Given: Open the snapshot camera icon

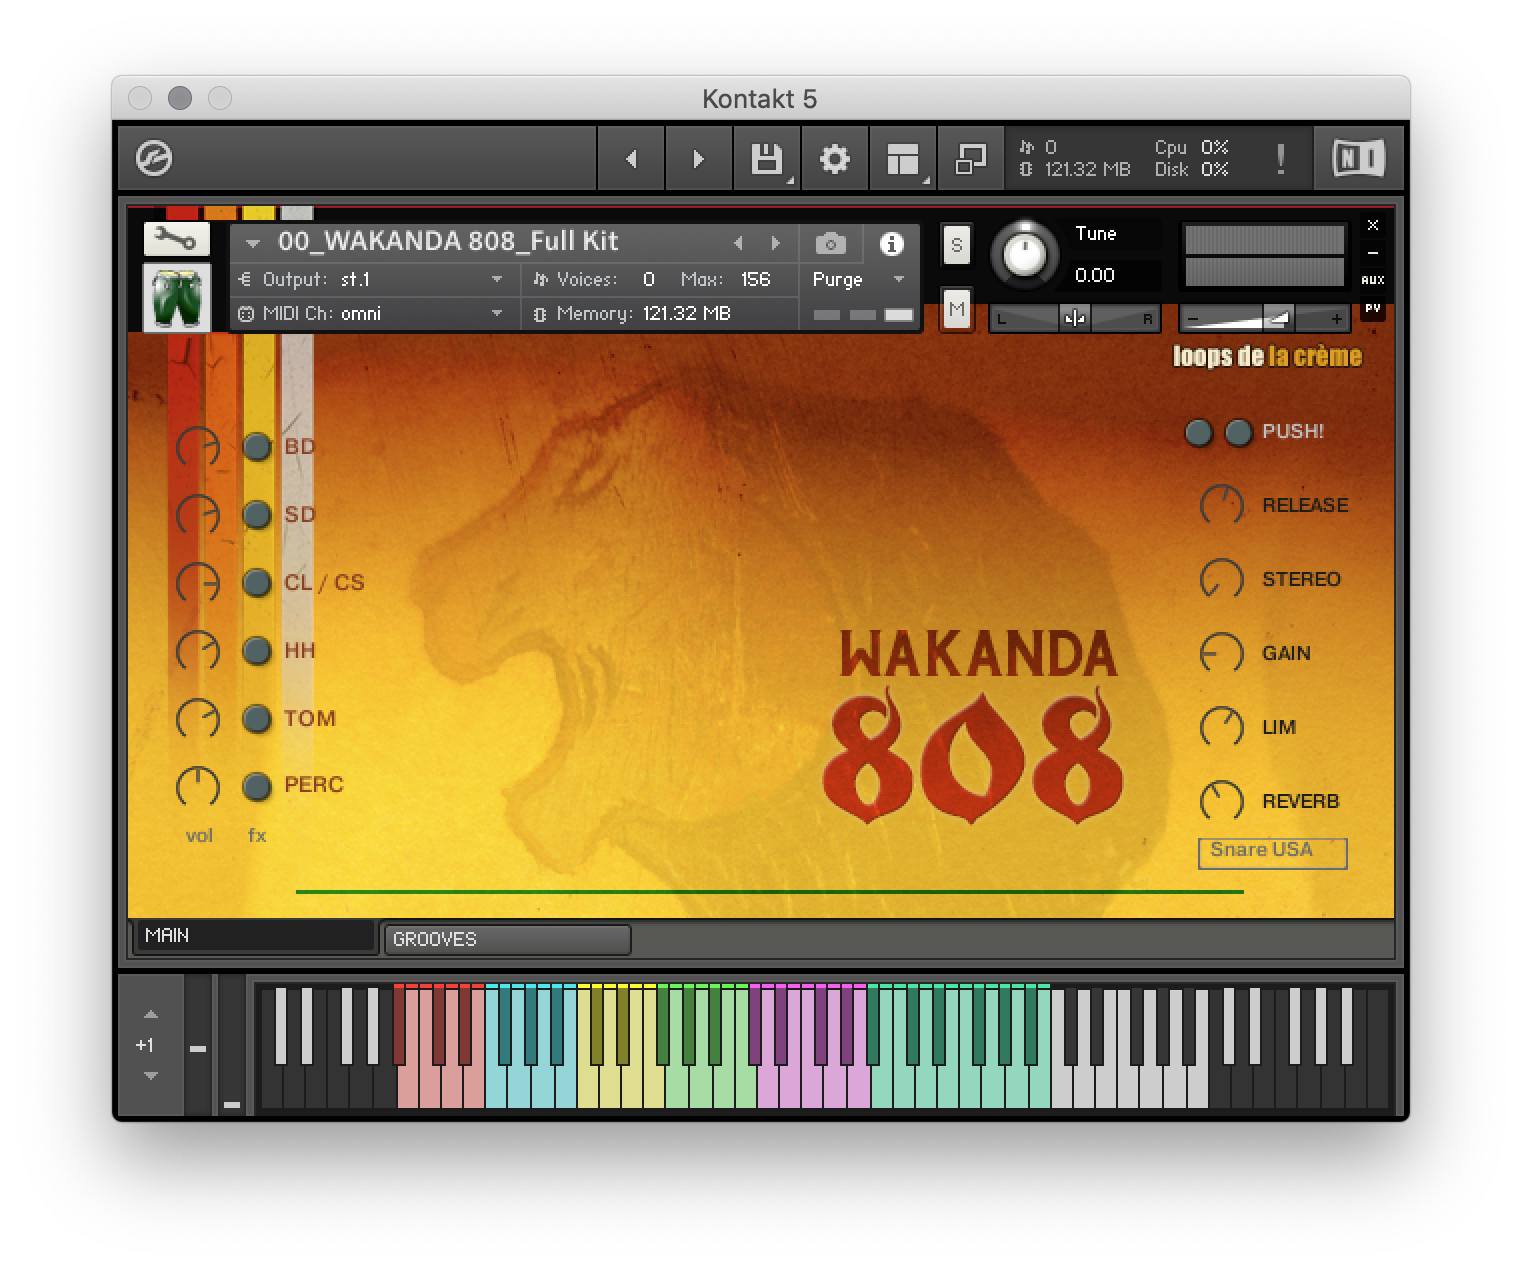Looking at the screenshot, I should point(829,242).
